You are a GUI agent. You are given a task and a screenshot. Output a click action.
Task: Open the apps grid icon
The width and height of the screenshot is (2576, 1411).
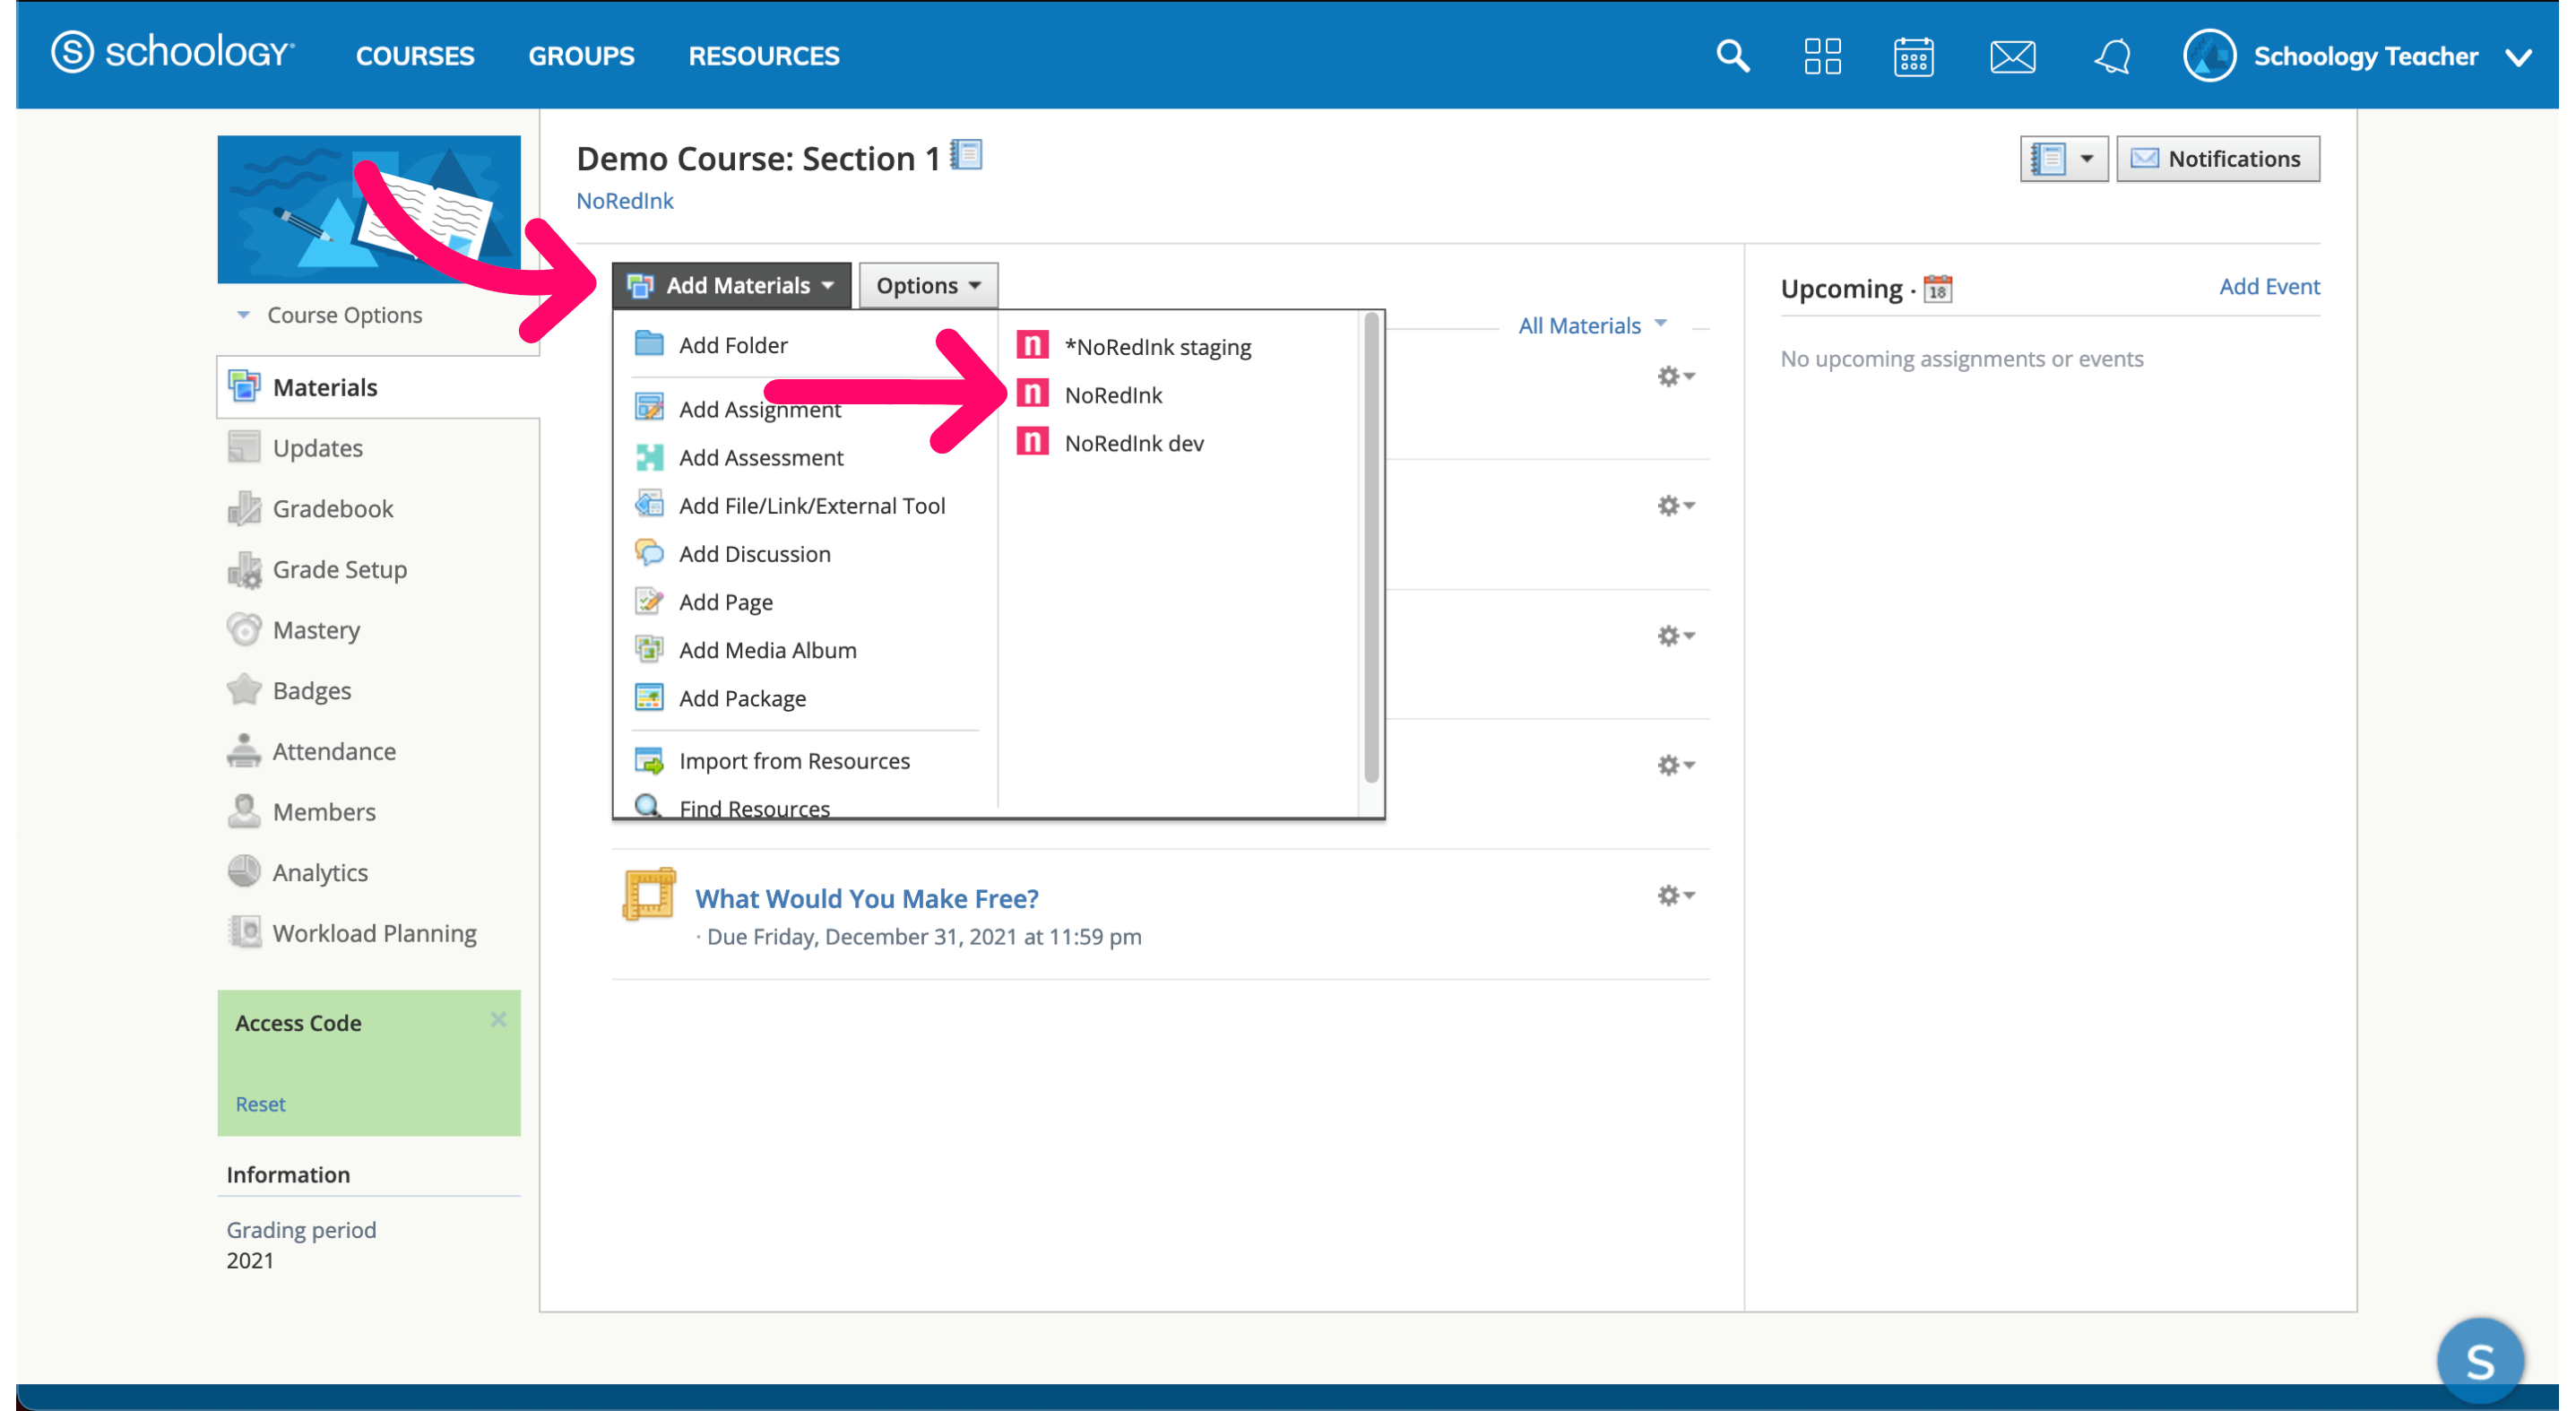pos(1821,56)
